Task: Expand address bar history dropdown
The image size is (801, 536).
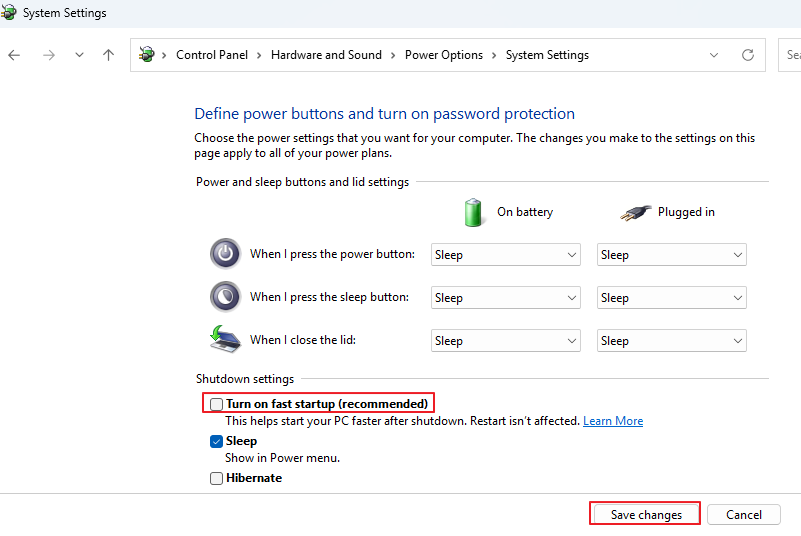Action: [713, 55]
